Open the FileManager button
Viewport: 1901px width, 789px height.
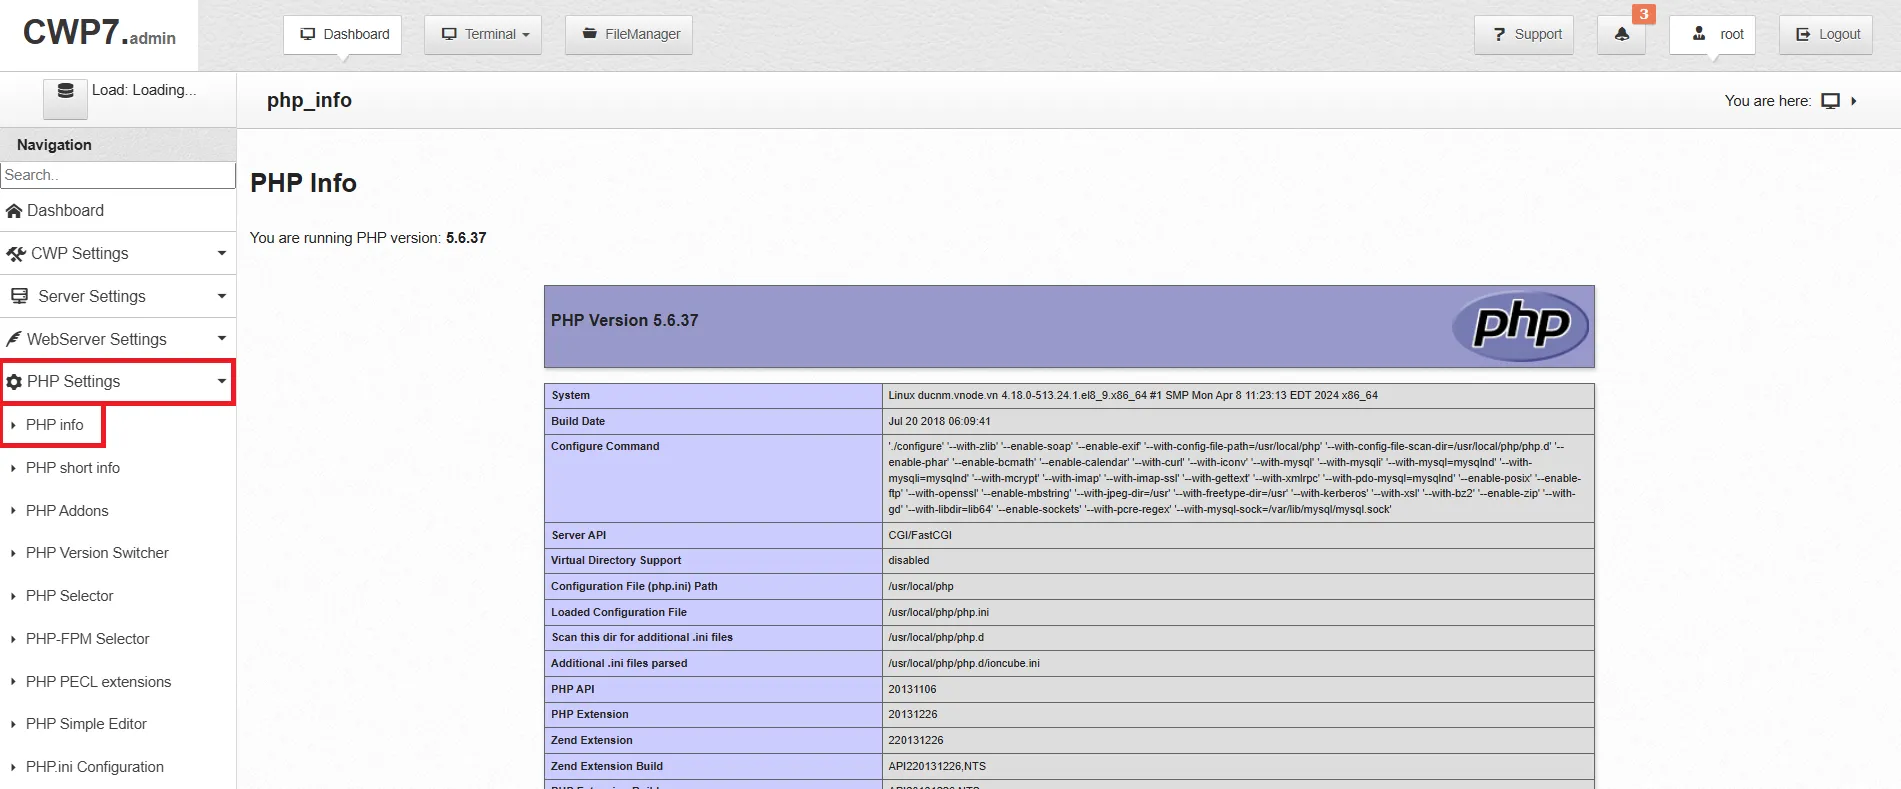[629, 34]
